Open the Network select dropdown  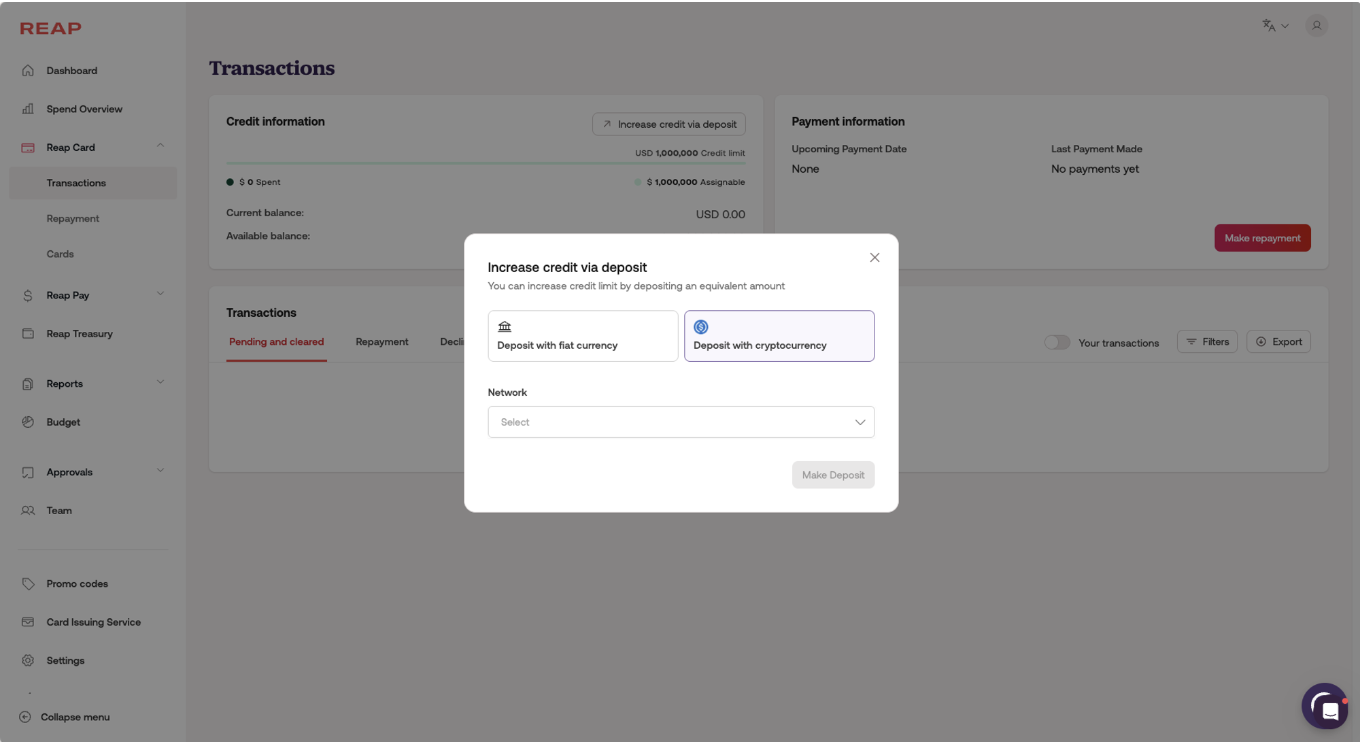pyautogui.click(x=681, y=422)
